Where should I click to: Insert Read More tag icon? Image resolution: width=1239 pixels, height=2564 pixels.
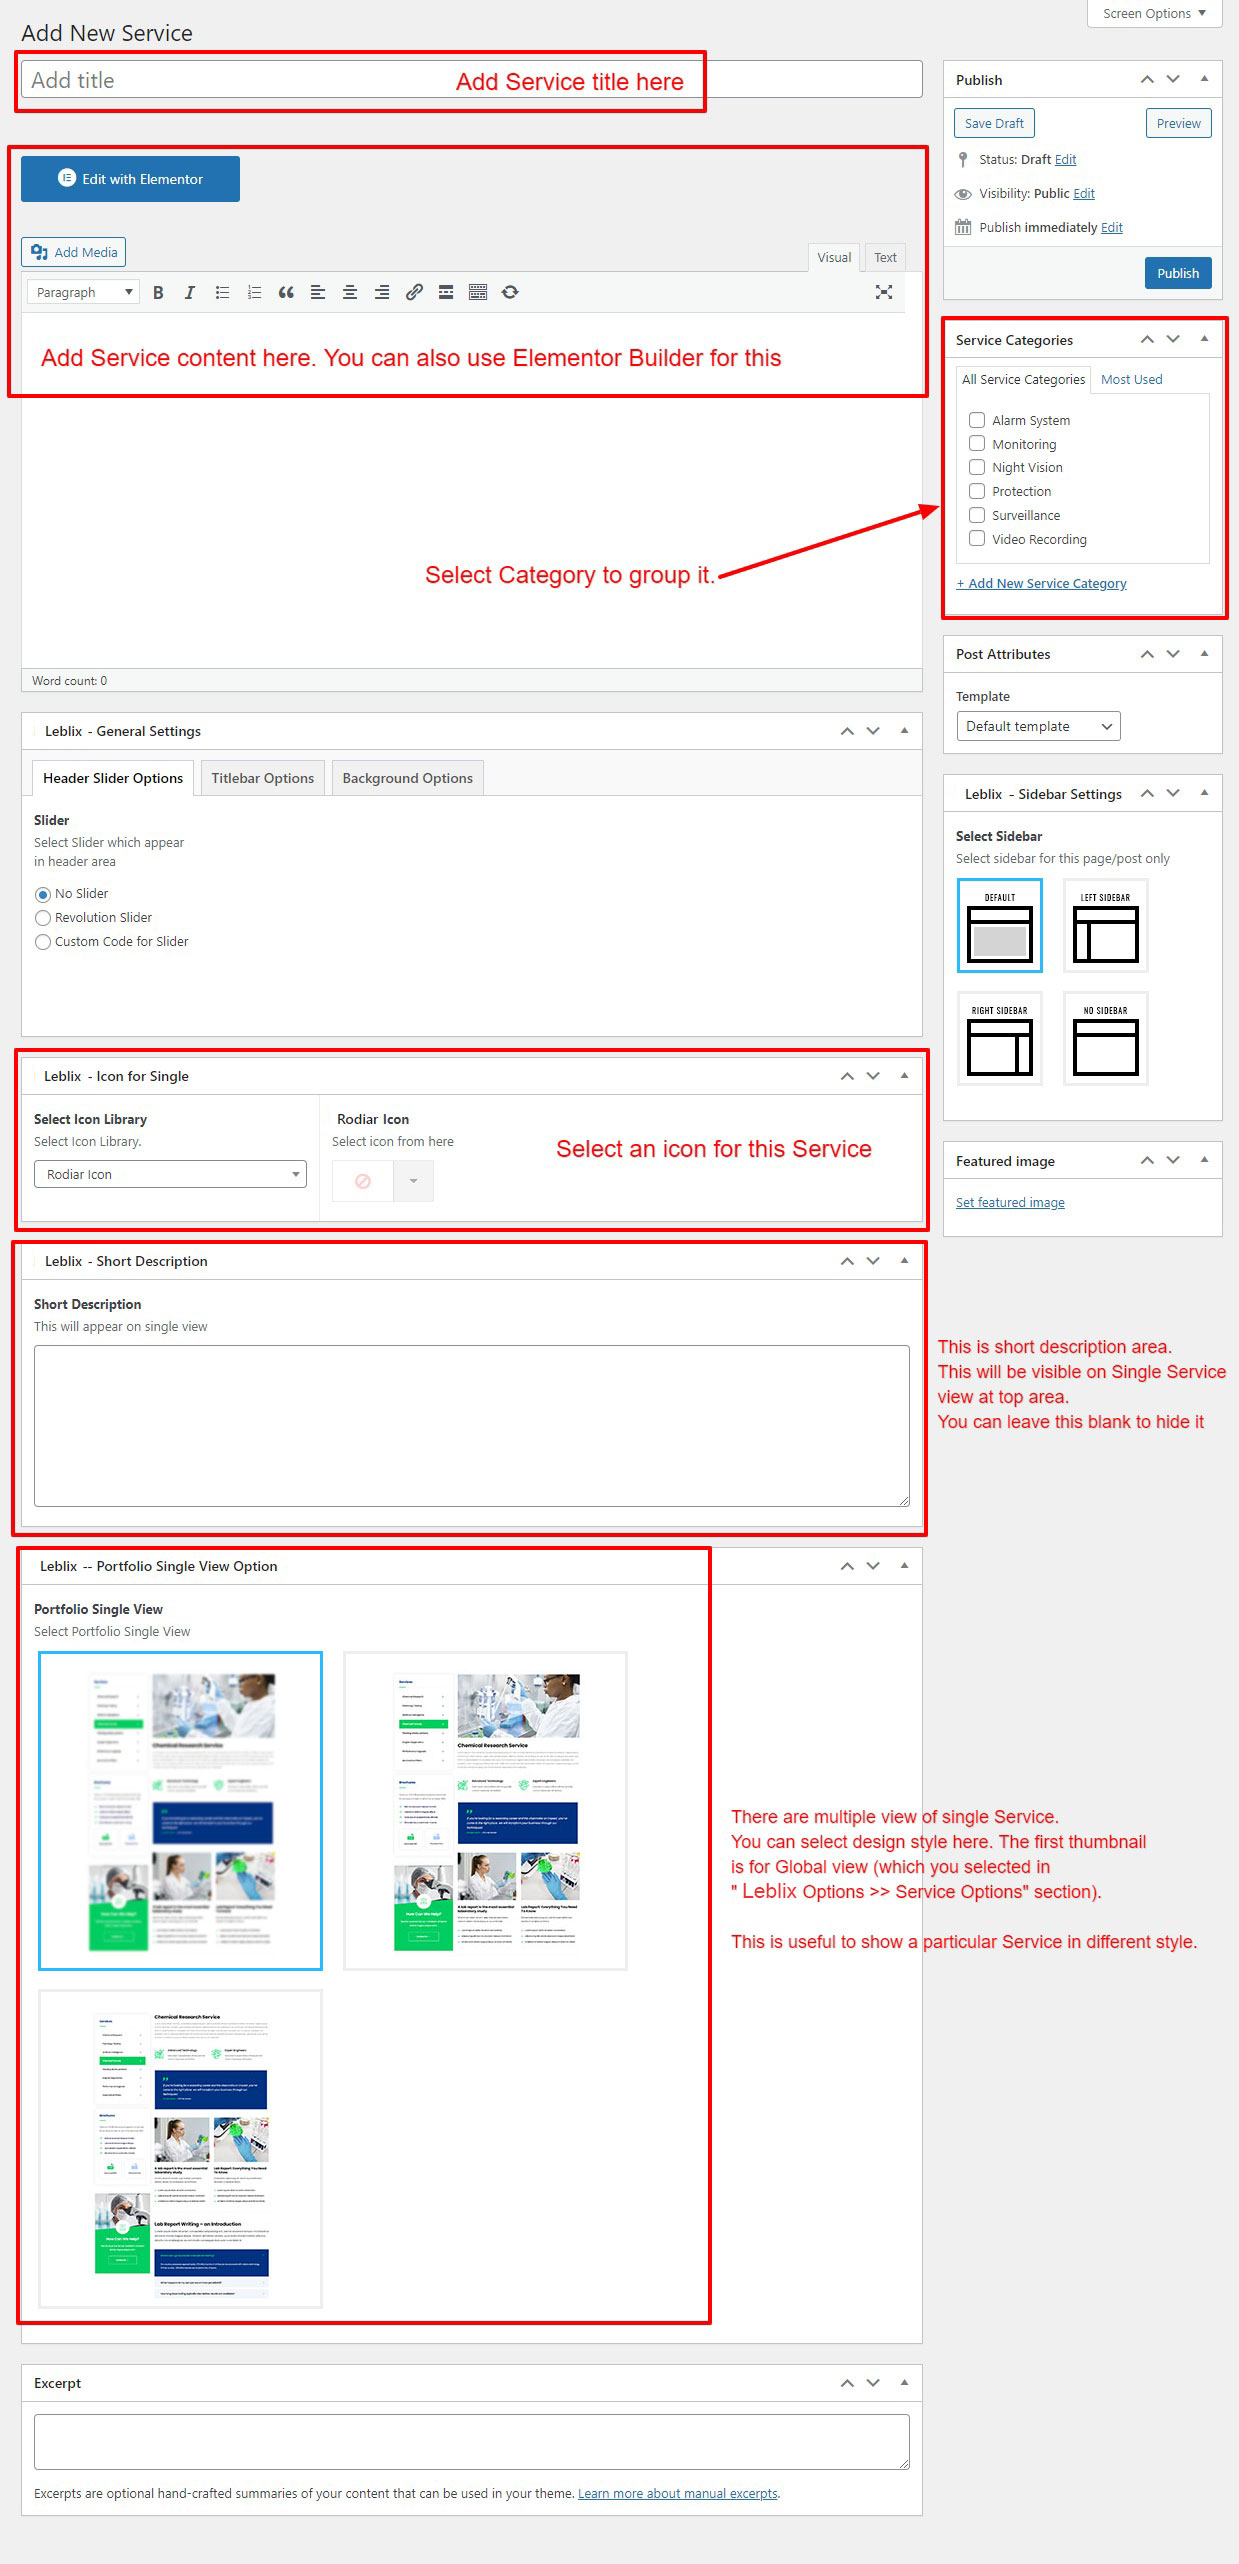(x=446, y=292)
